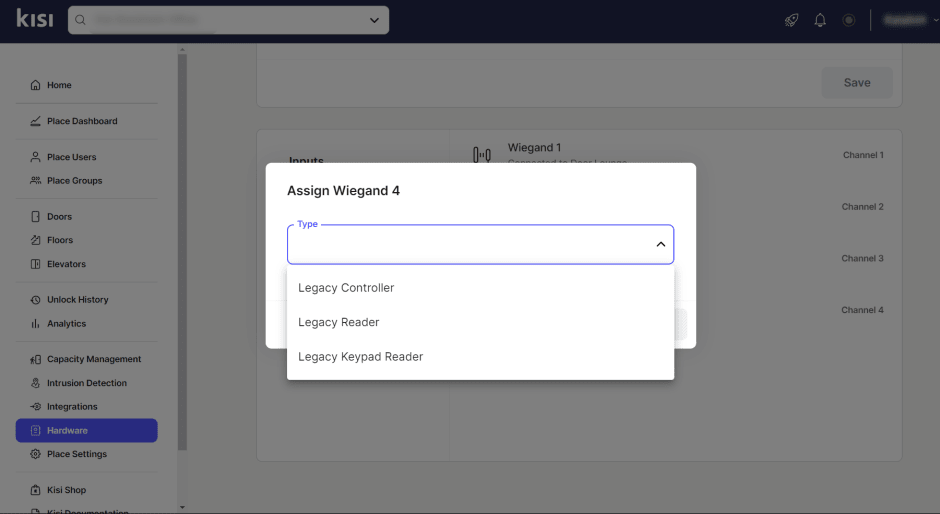The width and height of the screenshot is (940, 514).
Task: Select the highlighted Hardware menu item
Action: 86,431
